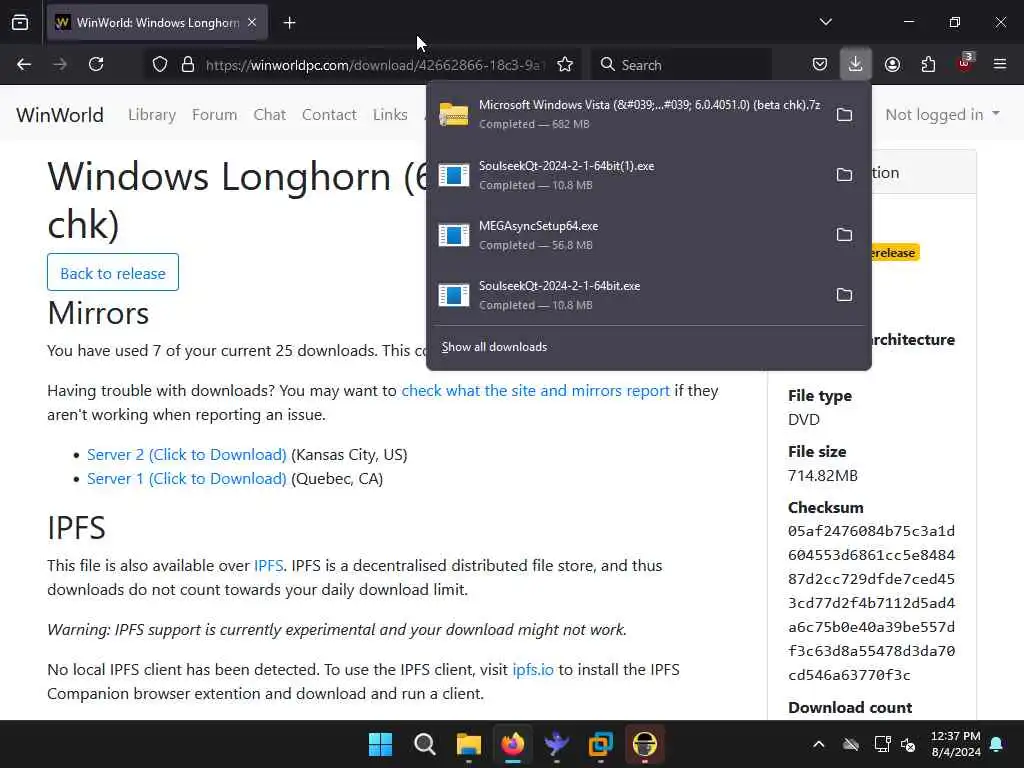The height and width of the screenshot is (768, 1024).
Task: Focus the Search box in toolbar
Action: click(682, 65)
